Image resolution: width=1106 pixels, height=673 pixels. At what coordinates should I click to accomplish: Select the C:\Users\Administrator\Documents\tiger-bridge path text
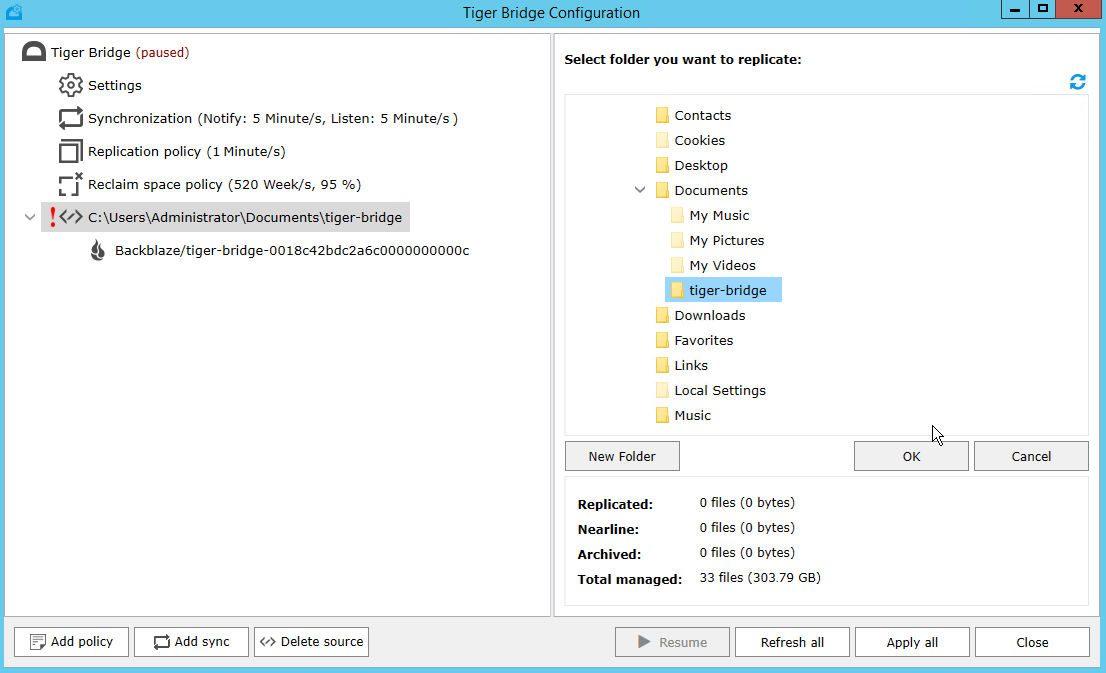coord(245,217)
